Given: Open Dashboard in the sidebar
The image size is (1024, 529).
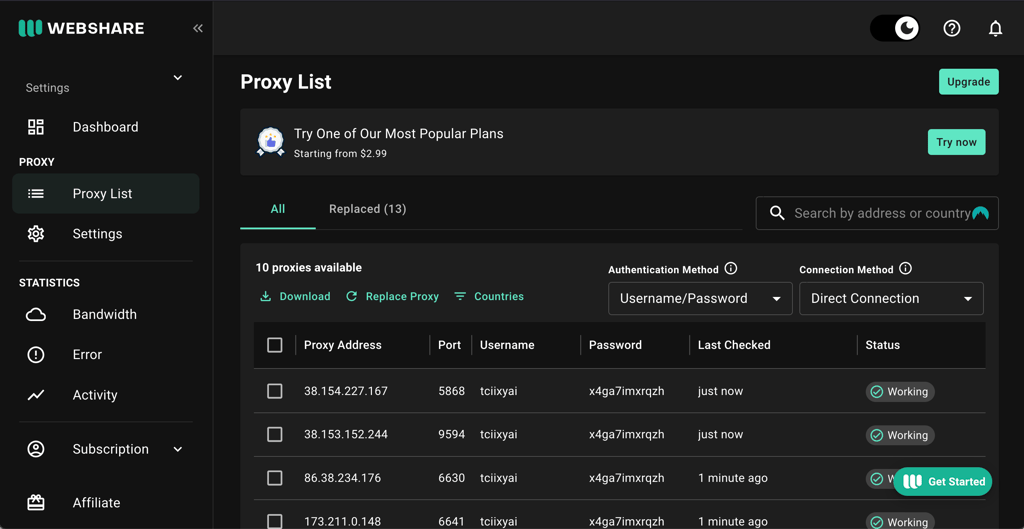Looking at the screenshot, I should (x=106, y=127).
